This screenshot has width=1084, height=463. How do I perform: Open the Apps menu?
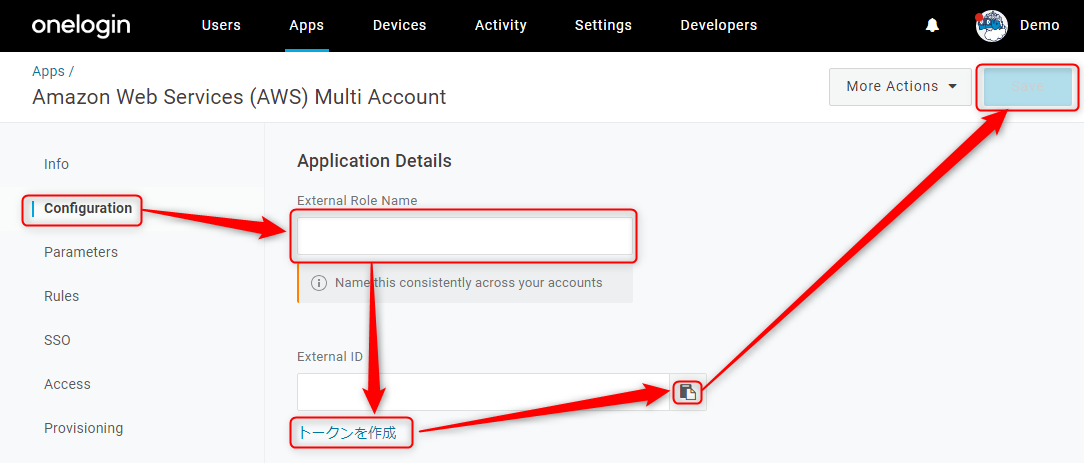(307, 26)
